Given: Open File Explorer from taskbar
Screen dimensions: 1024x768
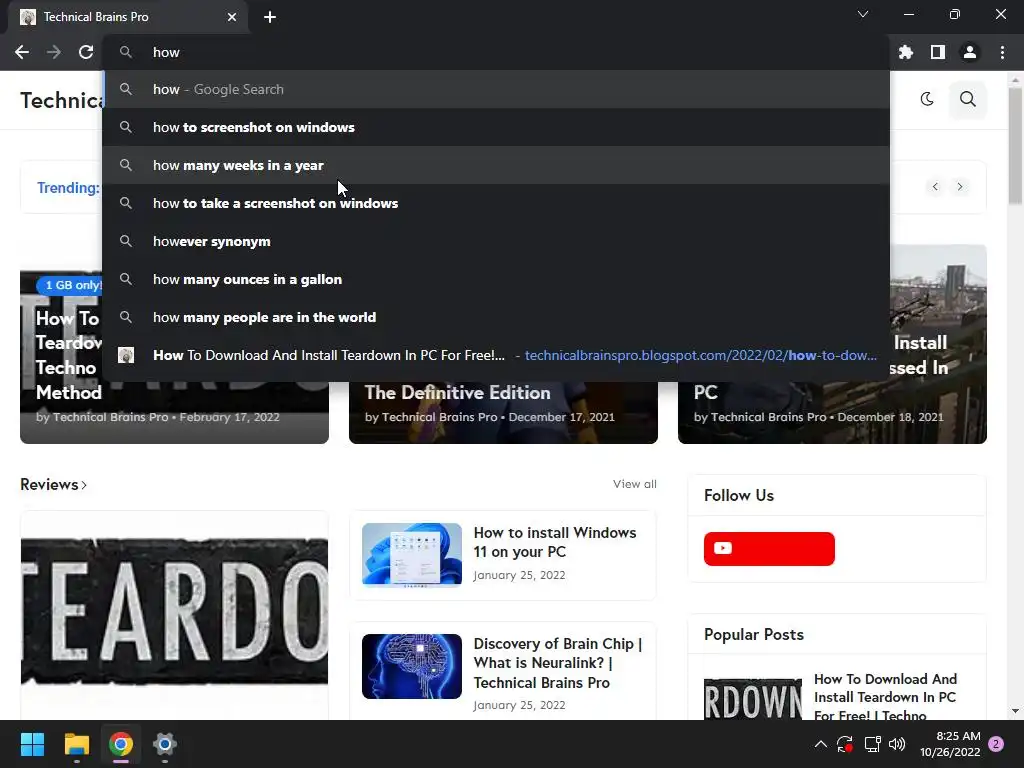Looking at the screenshot, I should tap(76, 744).
